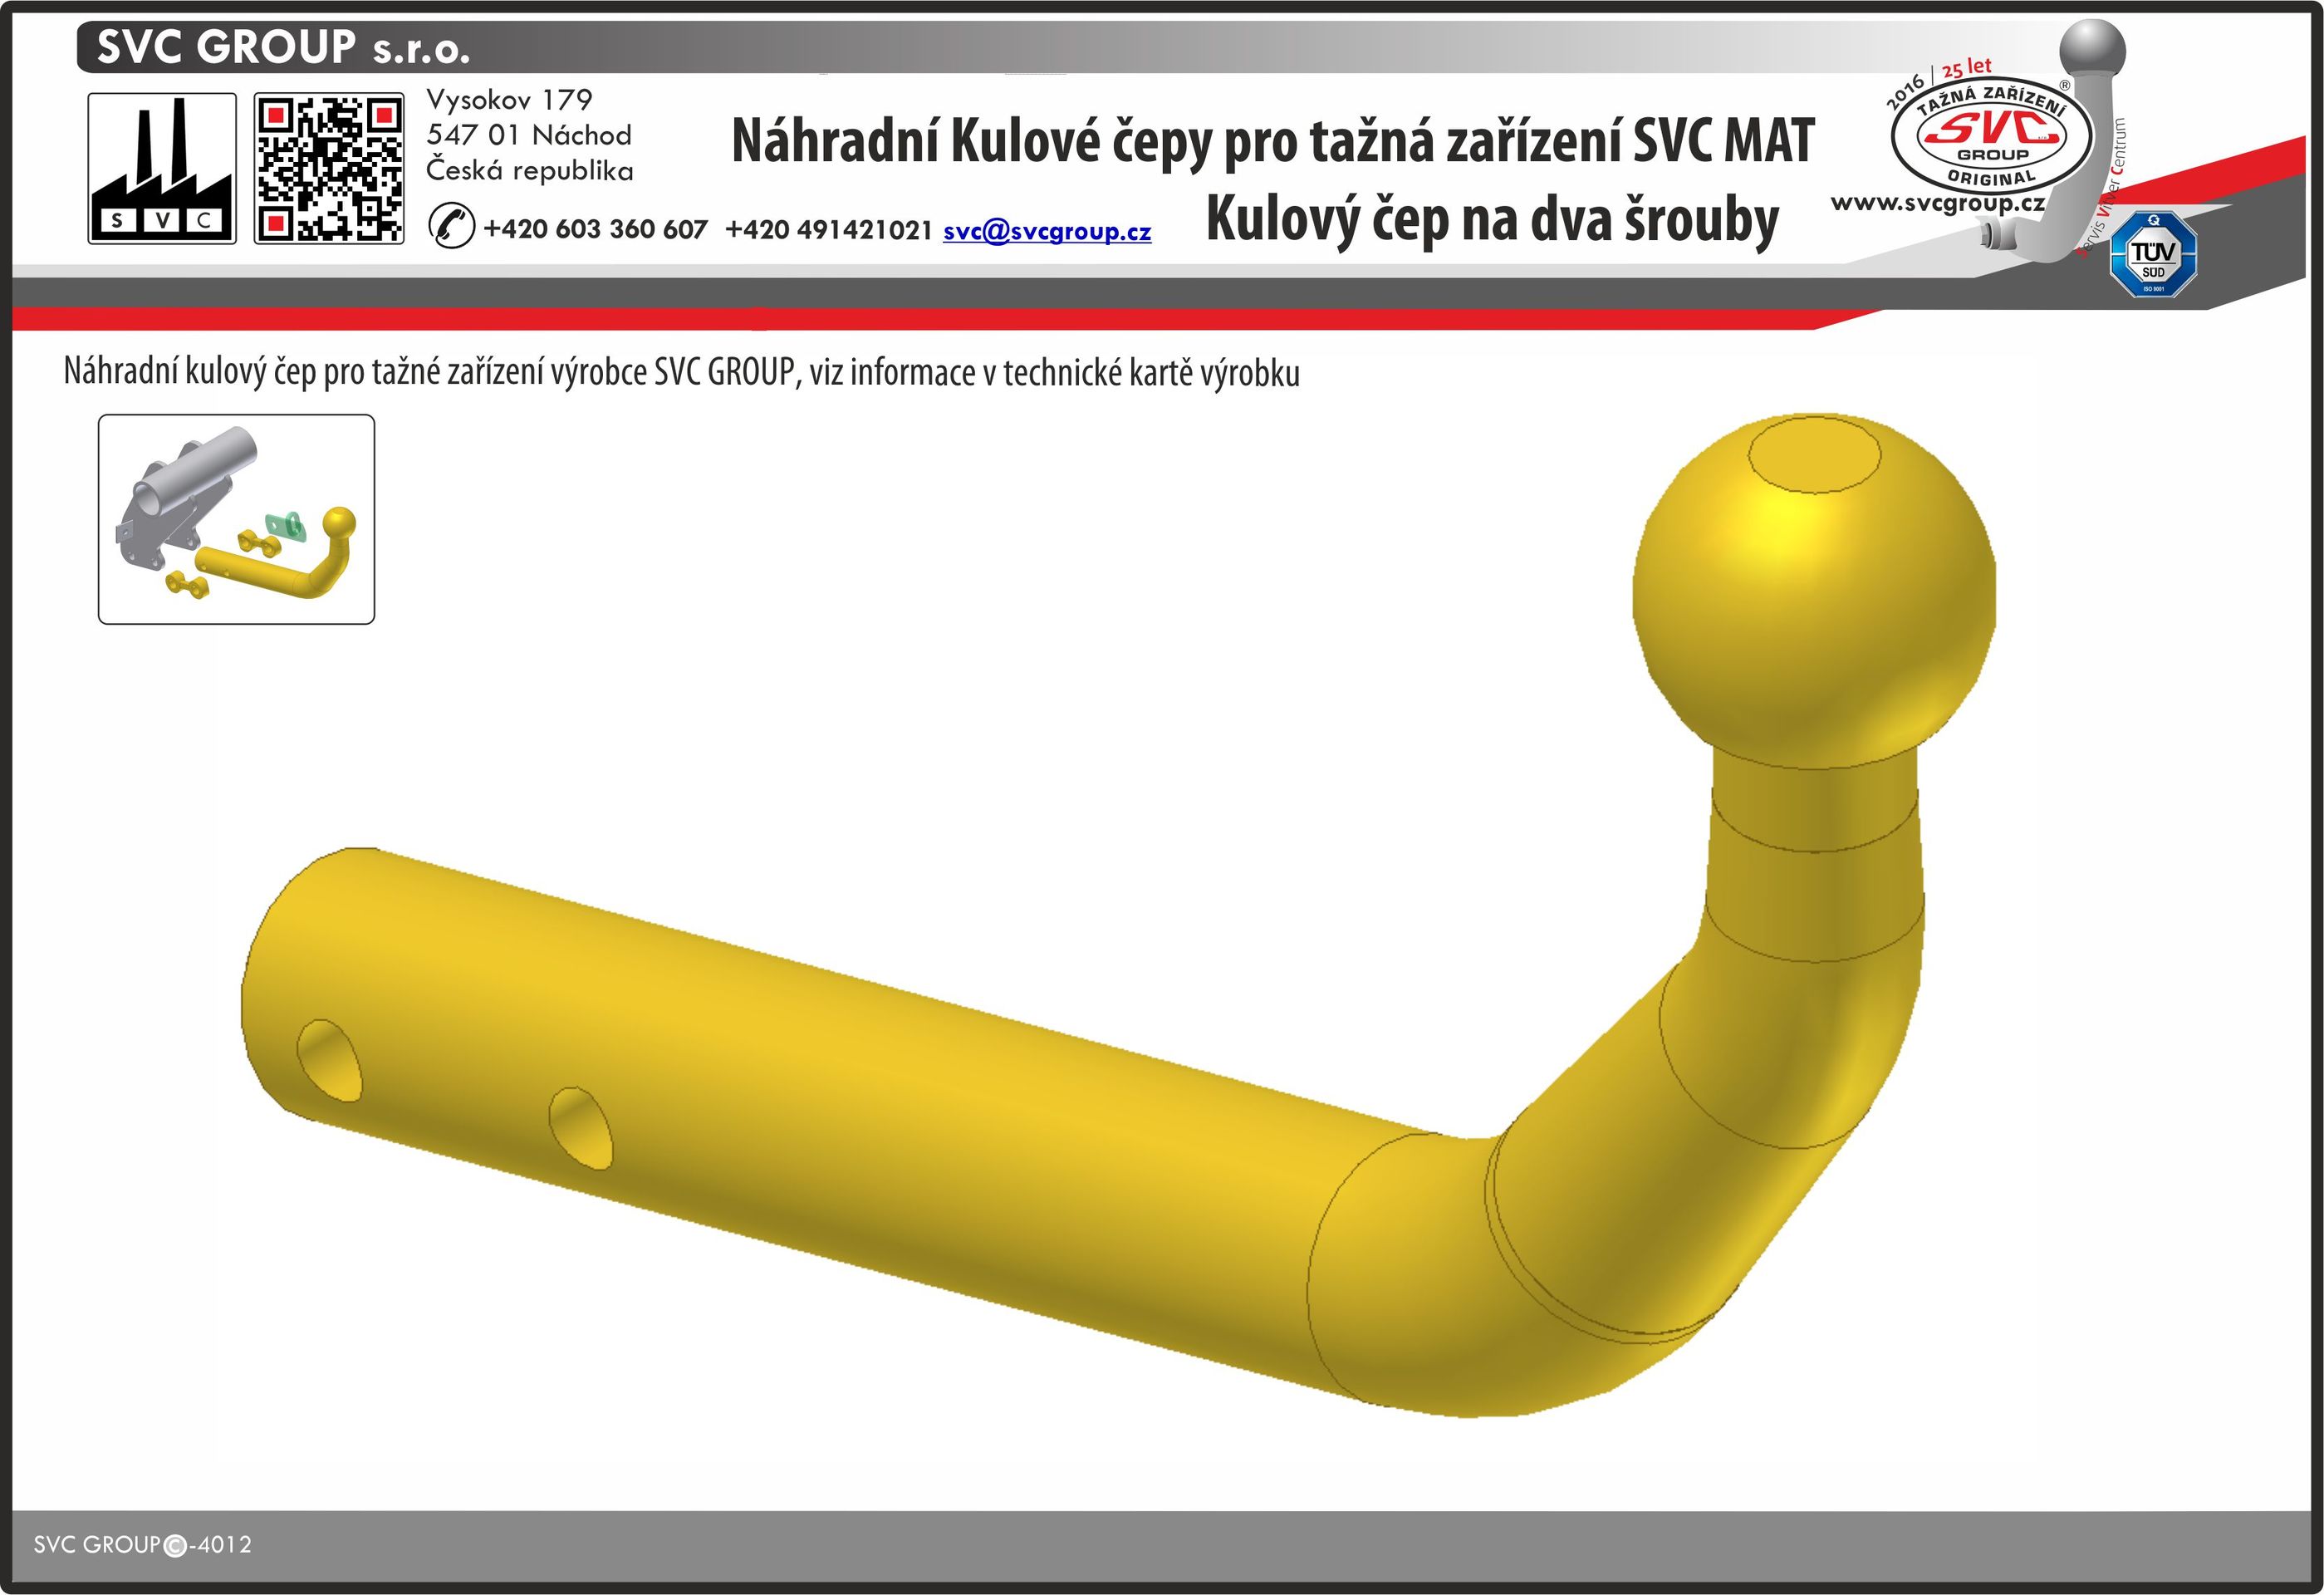
Task: Click the telephone handset icon
Action: click(x=451, y=225)
